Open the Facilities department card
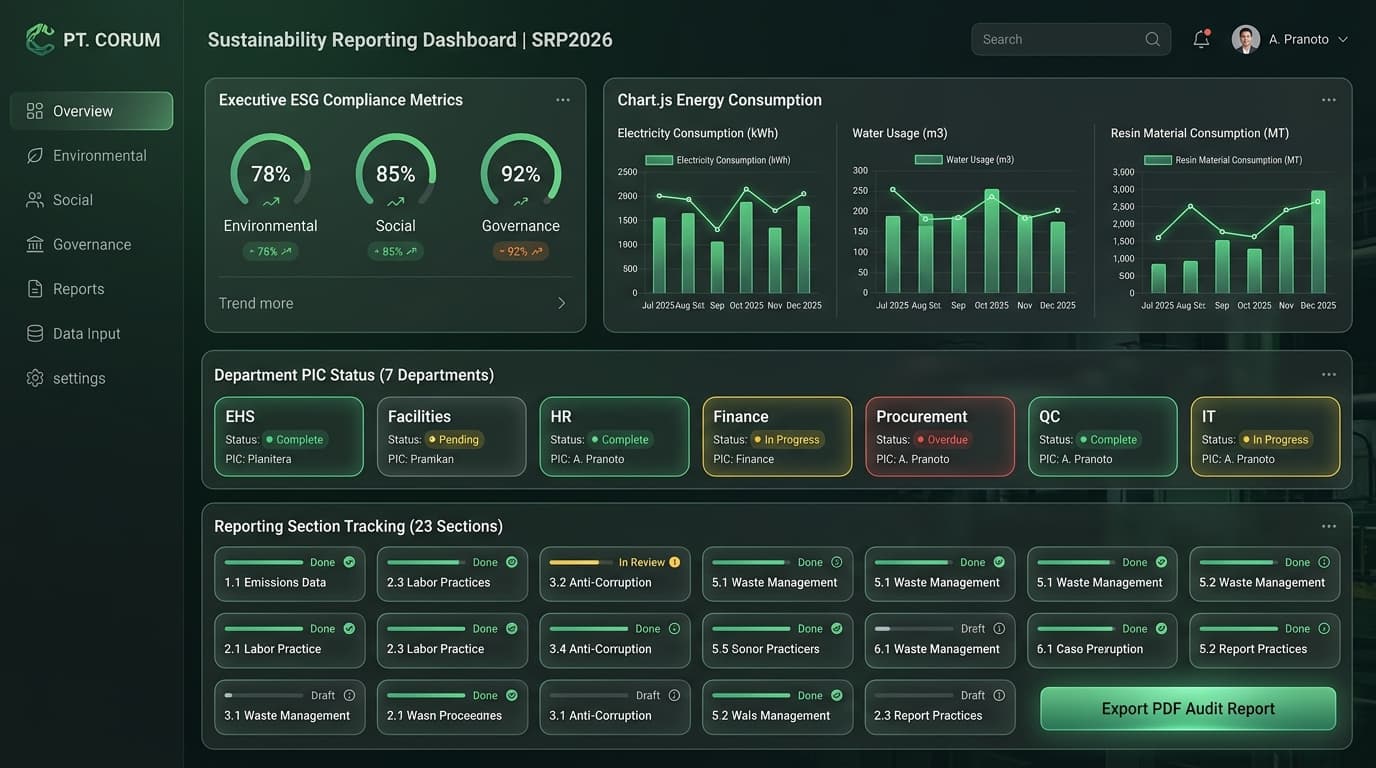 (451, 437)
